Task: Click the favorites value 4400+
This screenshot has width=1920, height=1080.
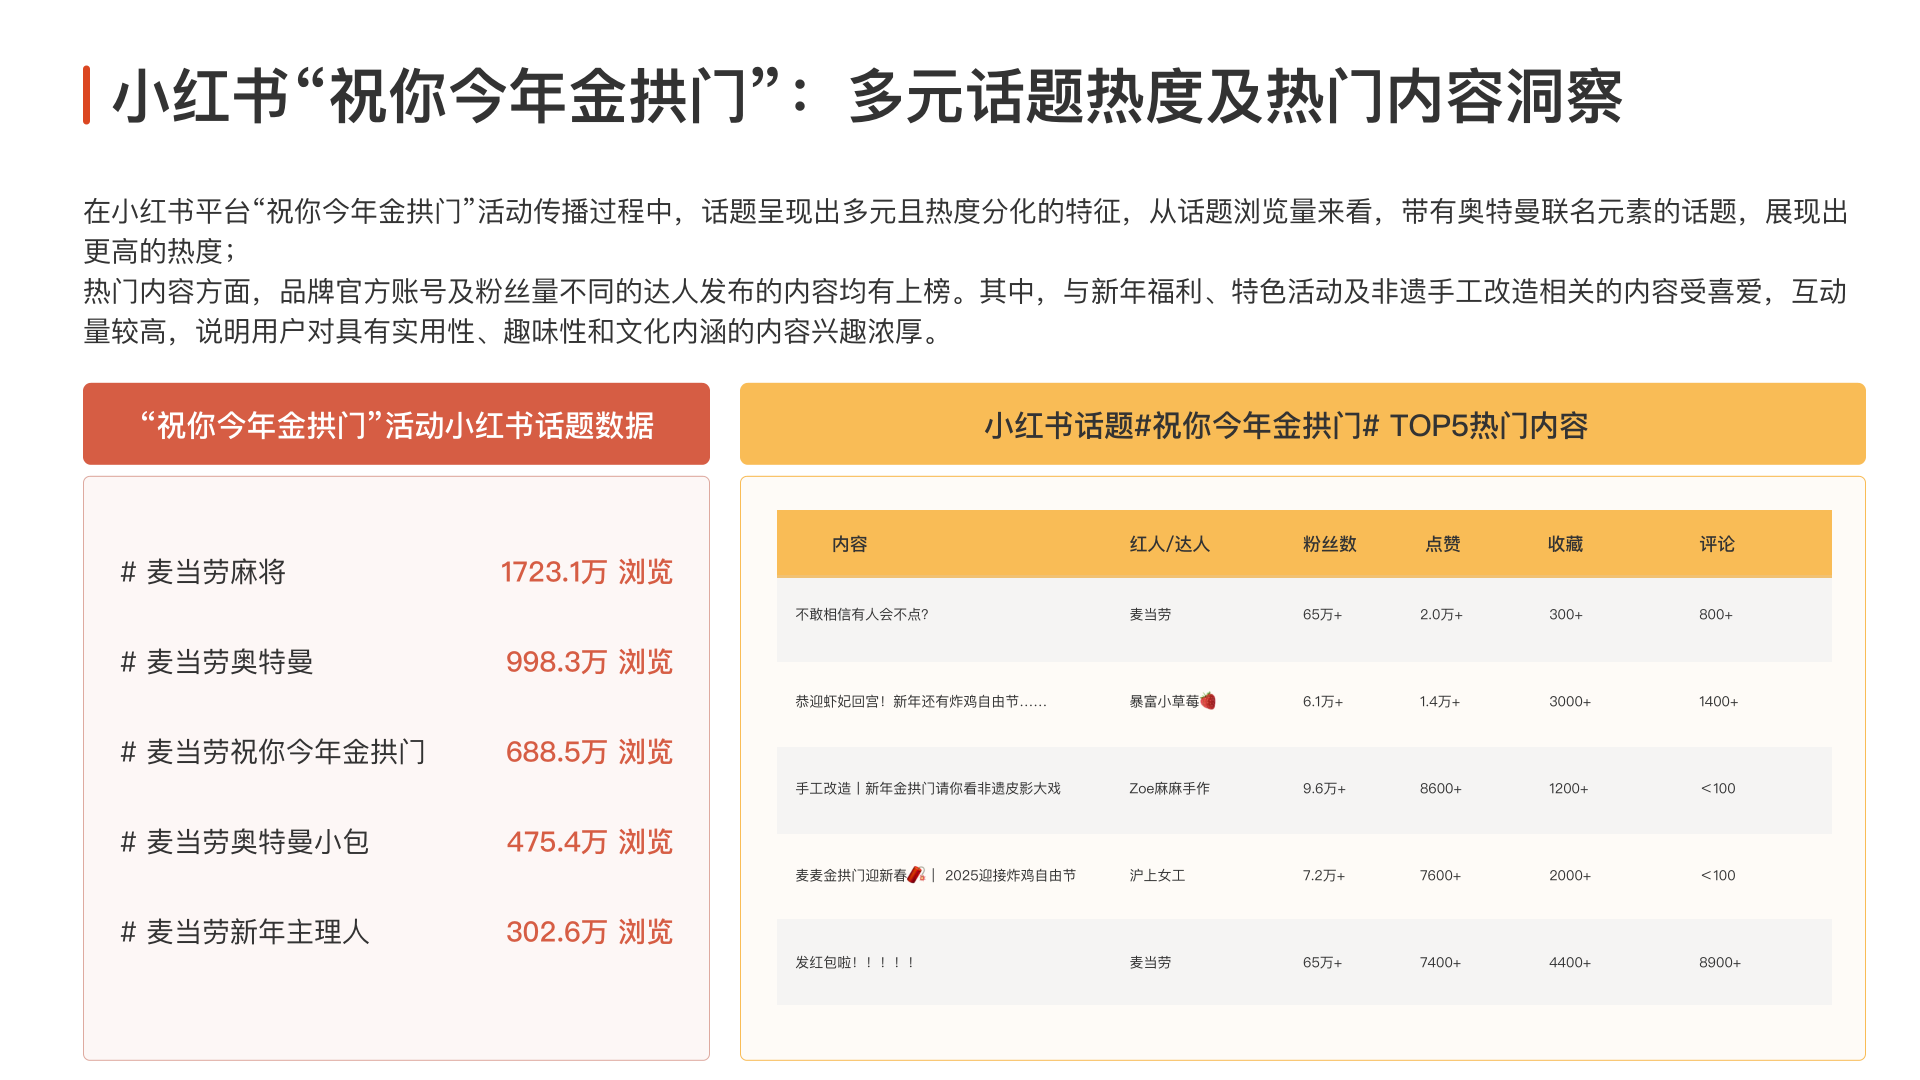Action: 1570,962
